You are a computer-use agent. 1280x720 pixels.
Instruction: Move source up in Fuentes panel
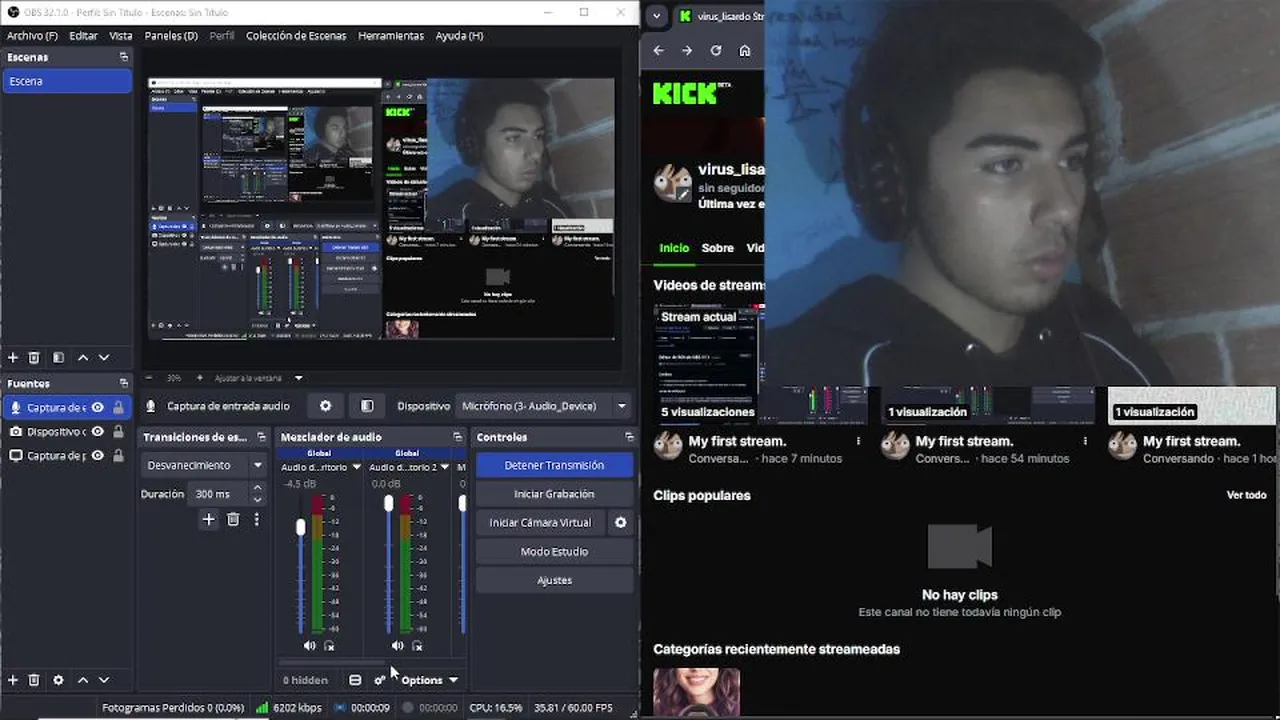coord(83,680)
